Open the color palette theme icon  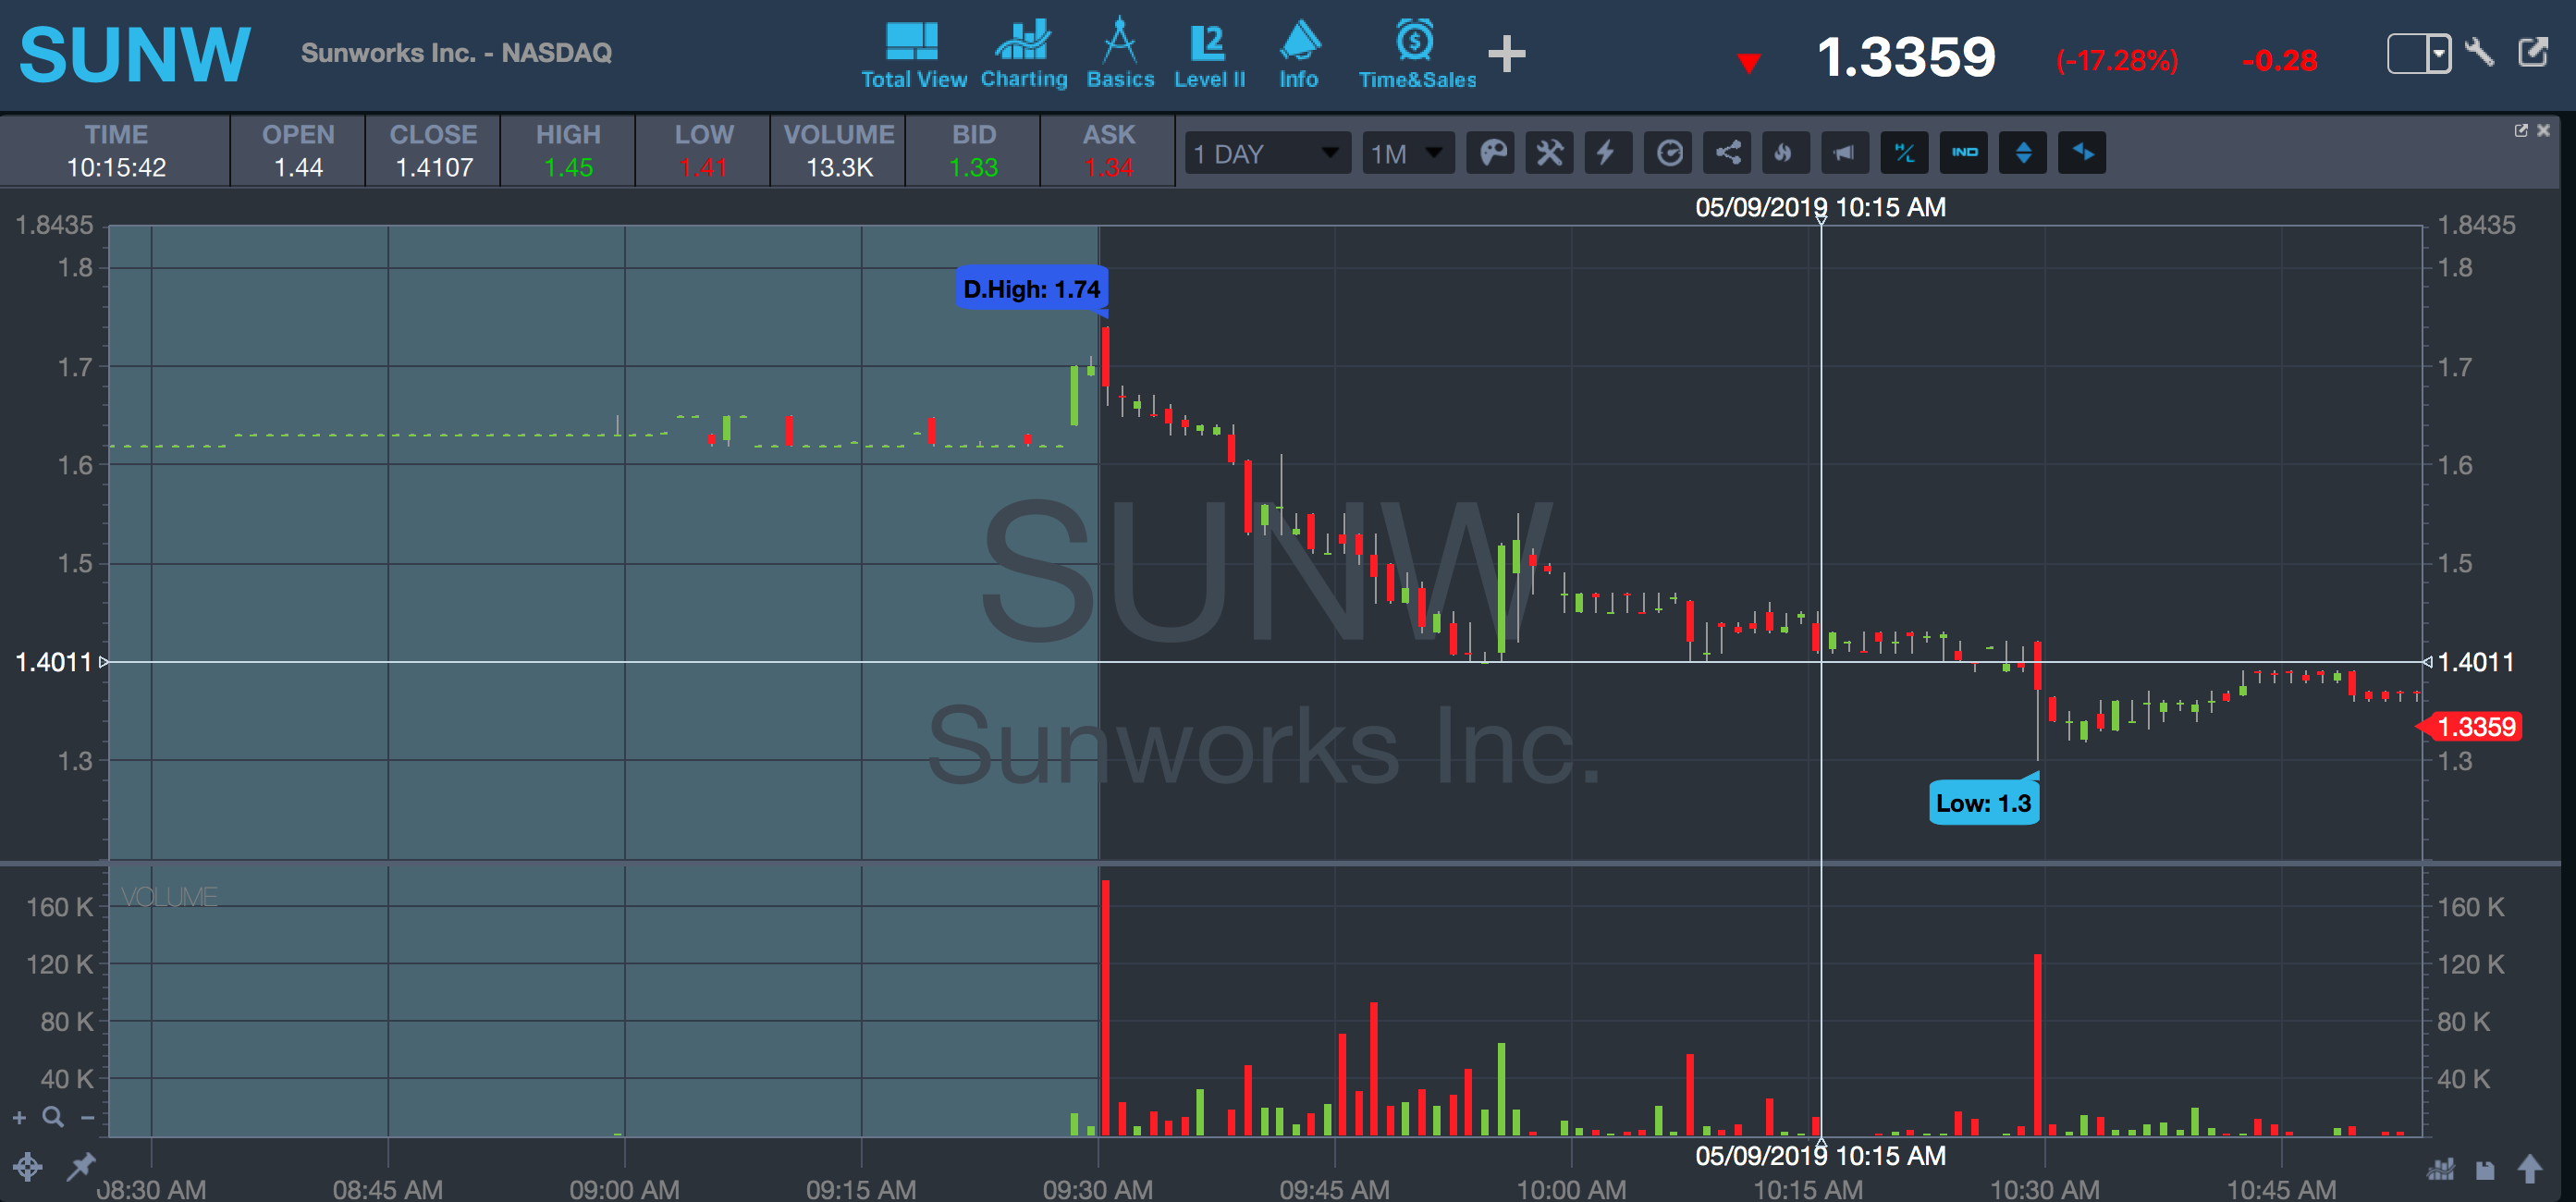pyautogui.click(x=1491, y=153)
